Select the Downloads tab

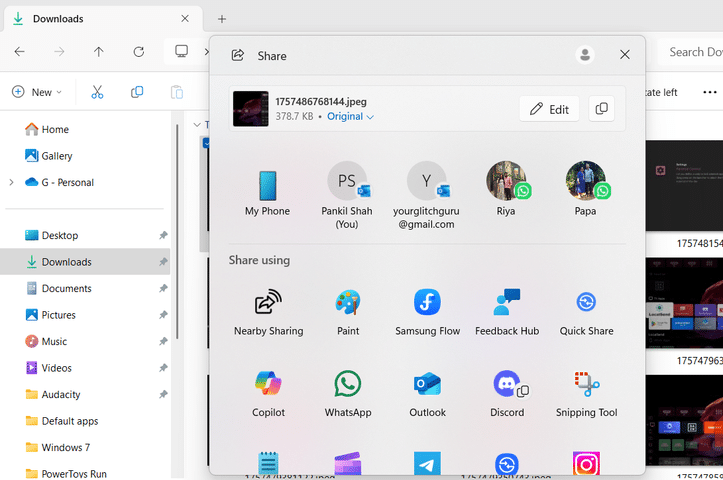coord(101,19)
